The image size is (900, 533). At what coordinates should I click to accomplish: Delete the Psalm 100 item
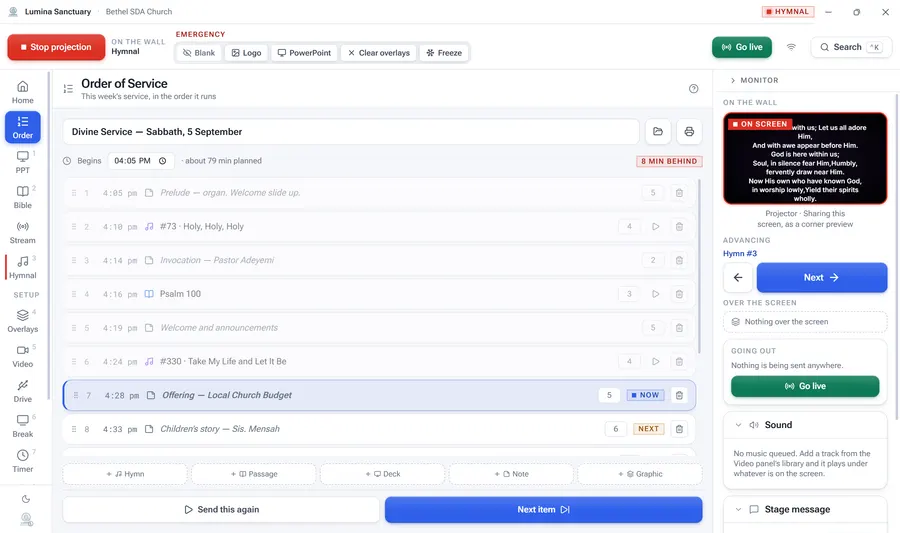(x=679, y=294)
